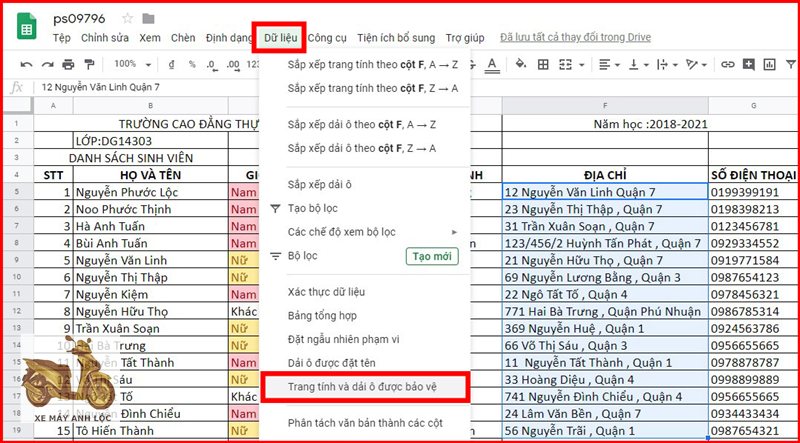Open the 100% zoom dropdown
This screenshot has height=443, width=800.
[x=133, y=64]
